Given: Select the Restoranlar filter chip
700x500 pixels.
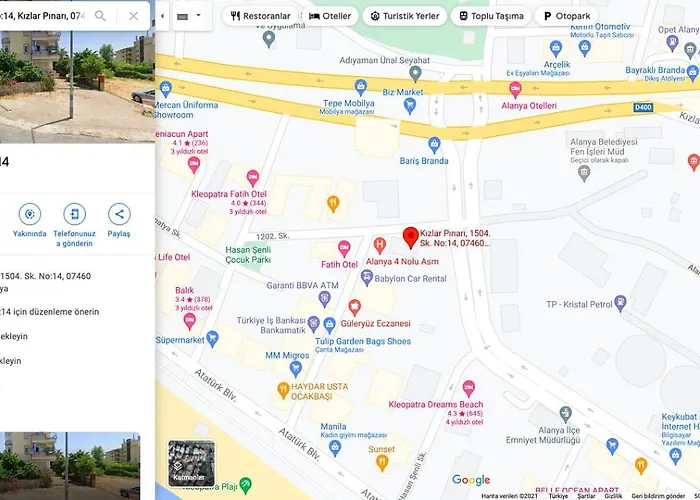Looking at the screenshot, I should [x=261, y=16].
